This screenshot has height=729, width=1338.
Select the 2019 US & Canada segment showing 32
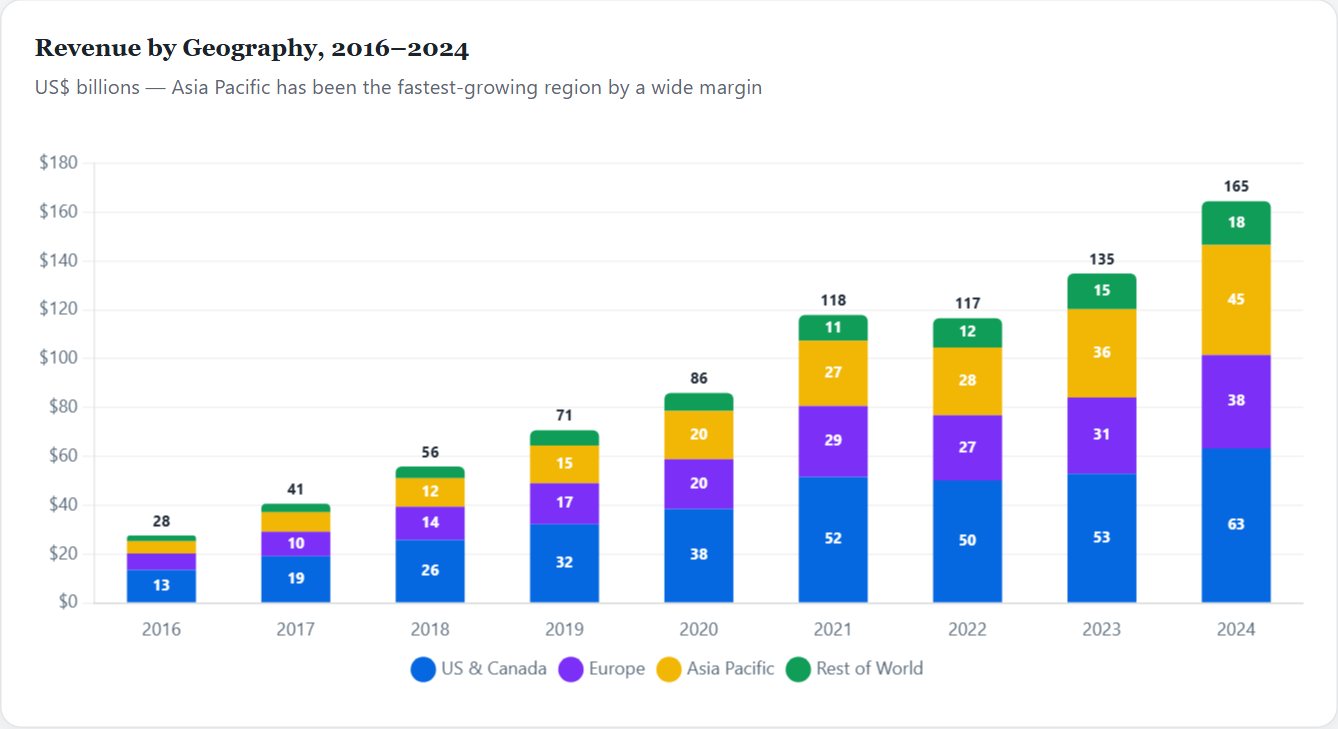564,563
